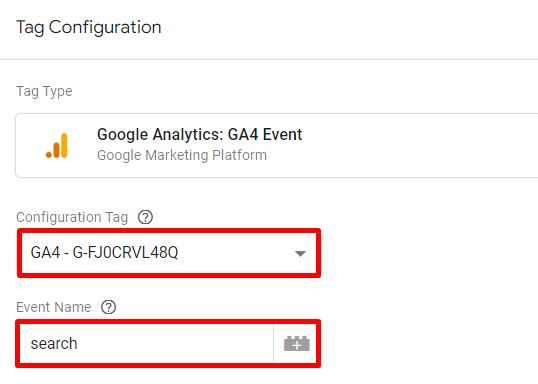This screenshot has width=538, height=384.
Task: Click the Google Analytics bar chart icon
Action: (x=57, y=146)
